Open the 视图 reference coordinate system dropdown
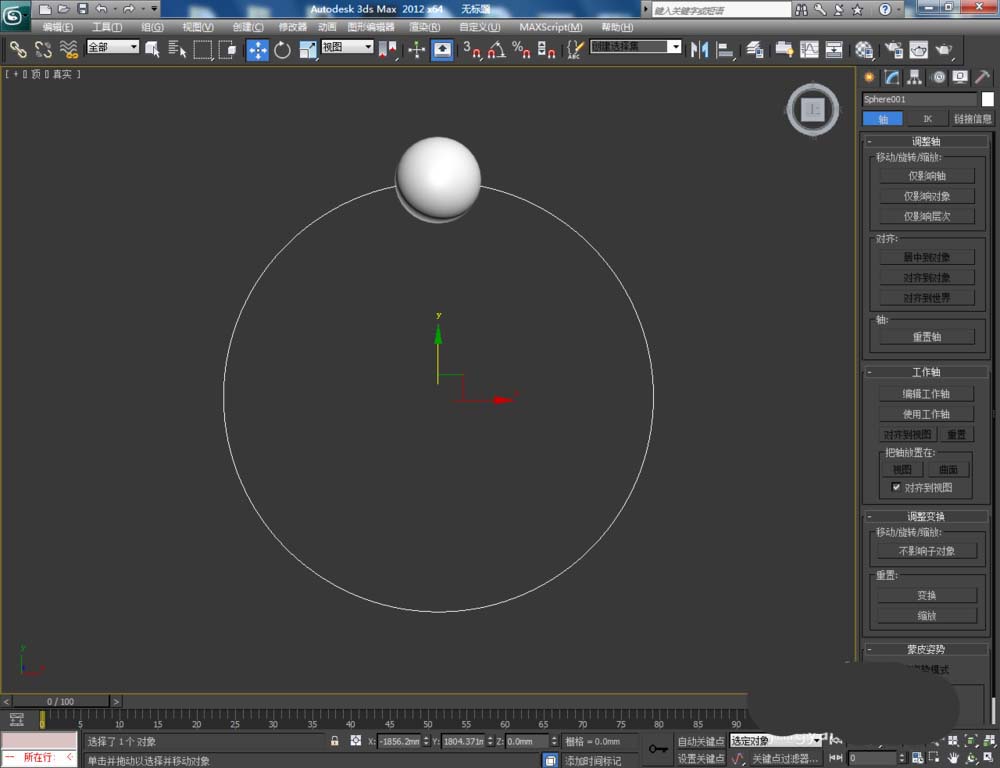Image resolution: width=1000 pixels, height=768 pixels. (x=347, y=47)
